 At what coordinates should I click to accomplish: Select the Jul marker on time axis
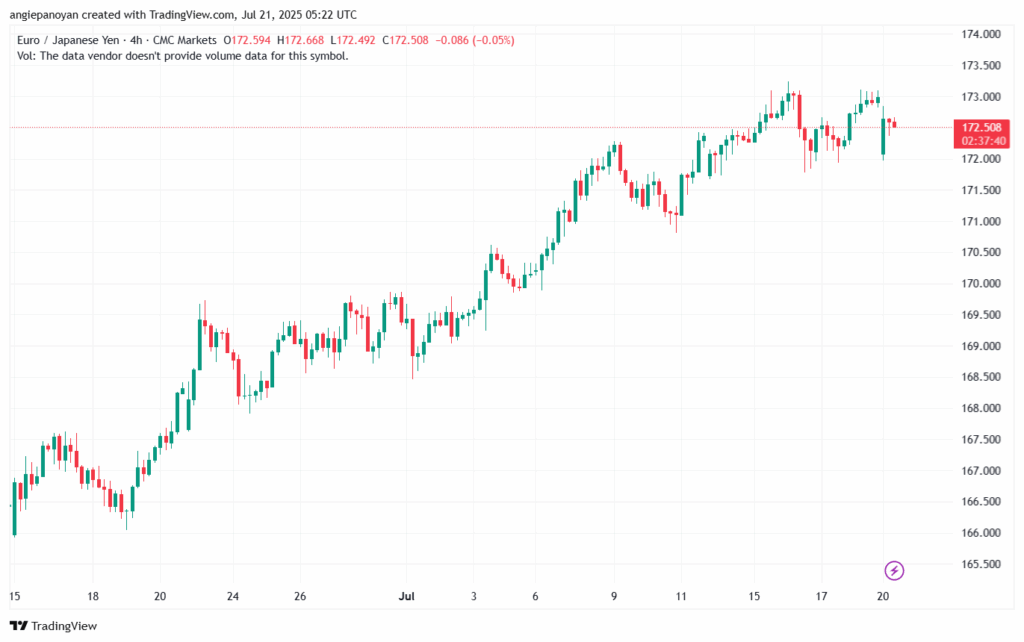(406, 596)
